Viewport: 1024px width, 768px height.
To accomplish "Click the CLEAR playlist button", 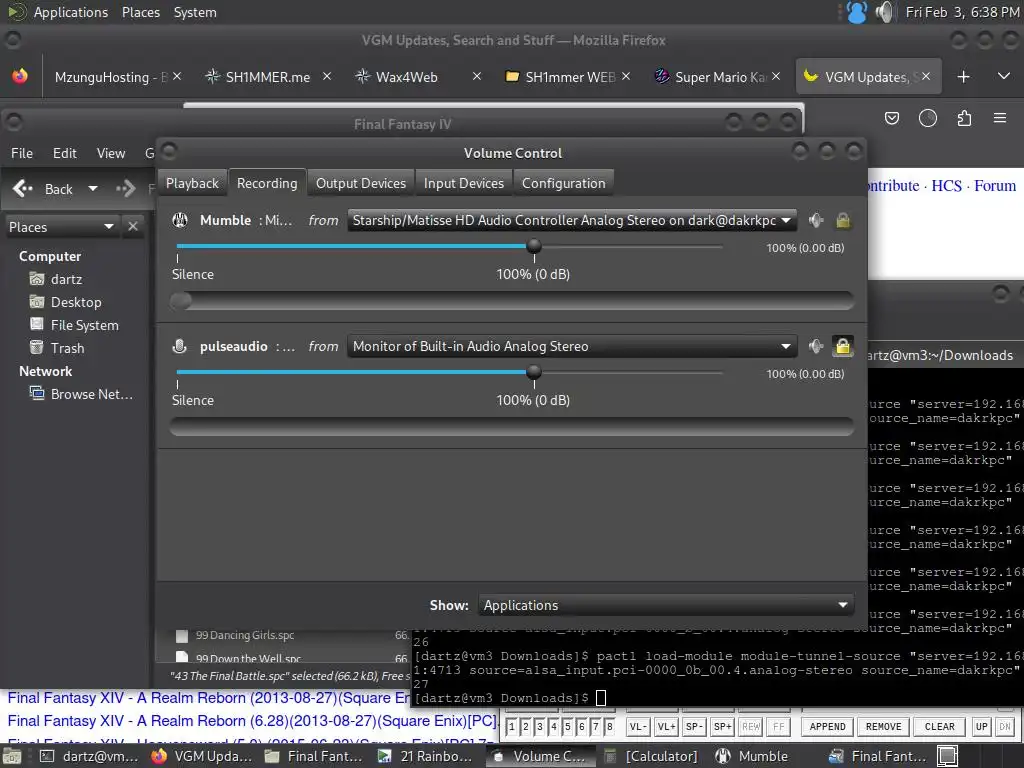I will tap(940, 726).
